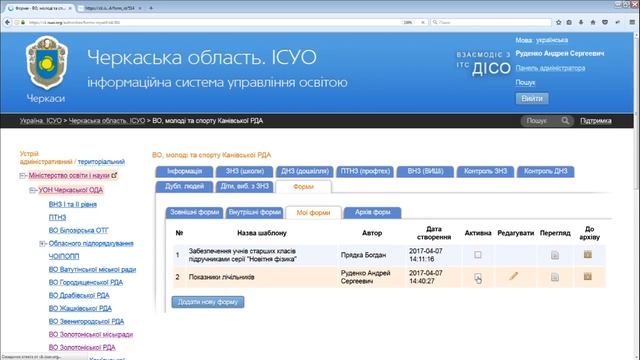Open ВНЗ І та ІІ рівня link

[x=73, y=204]
